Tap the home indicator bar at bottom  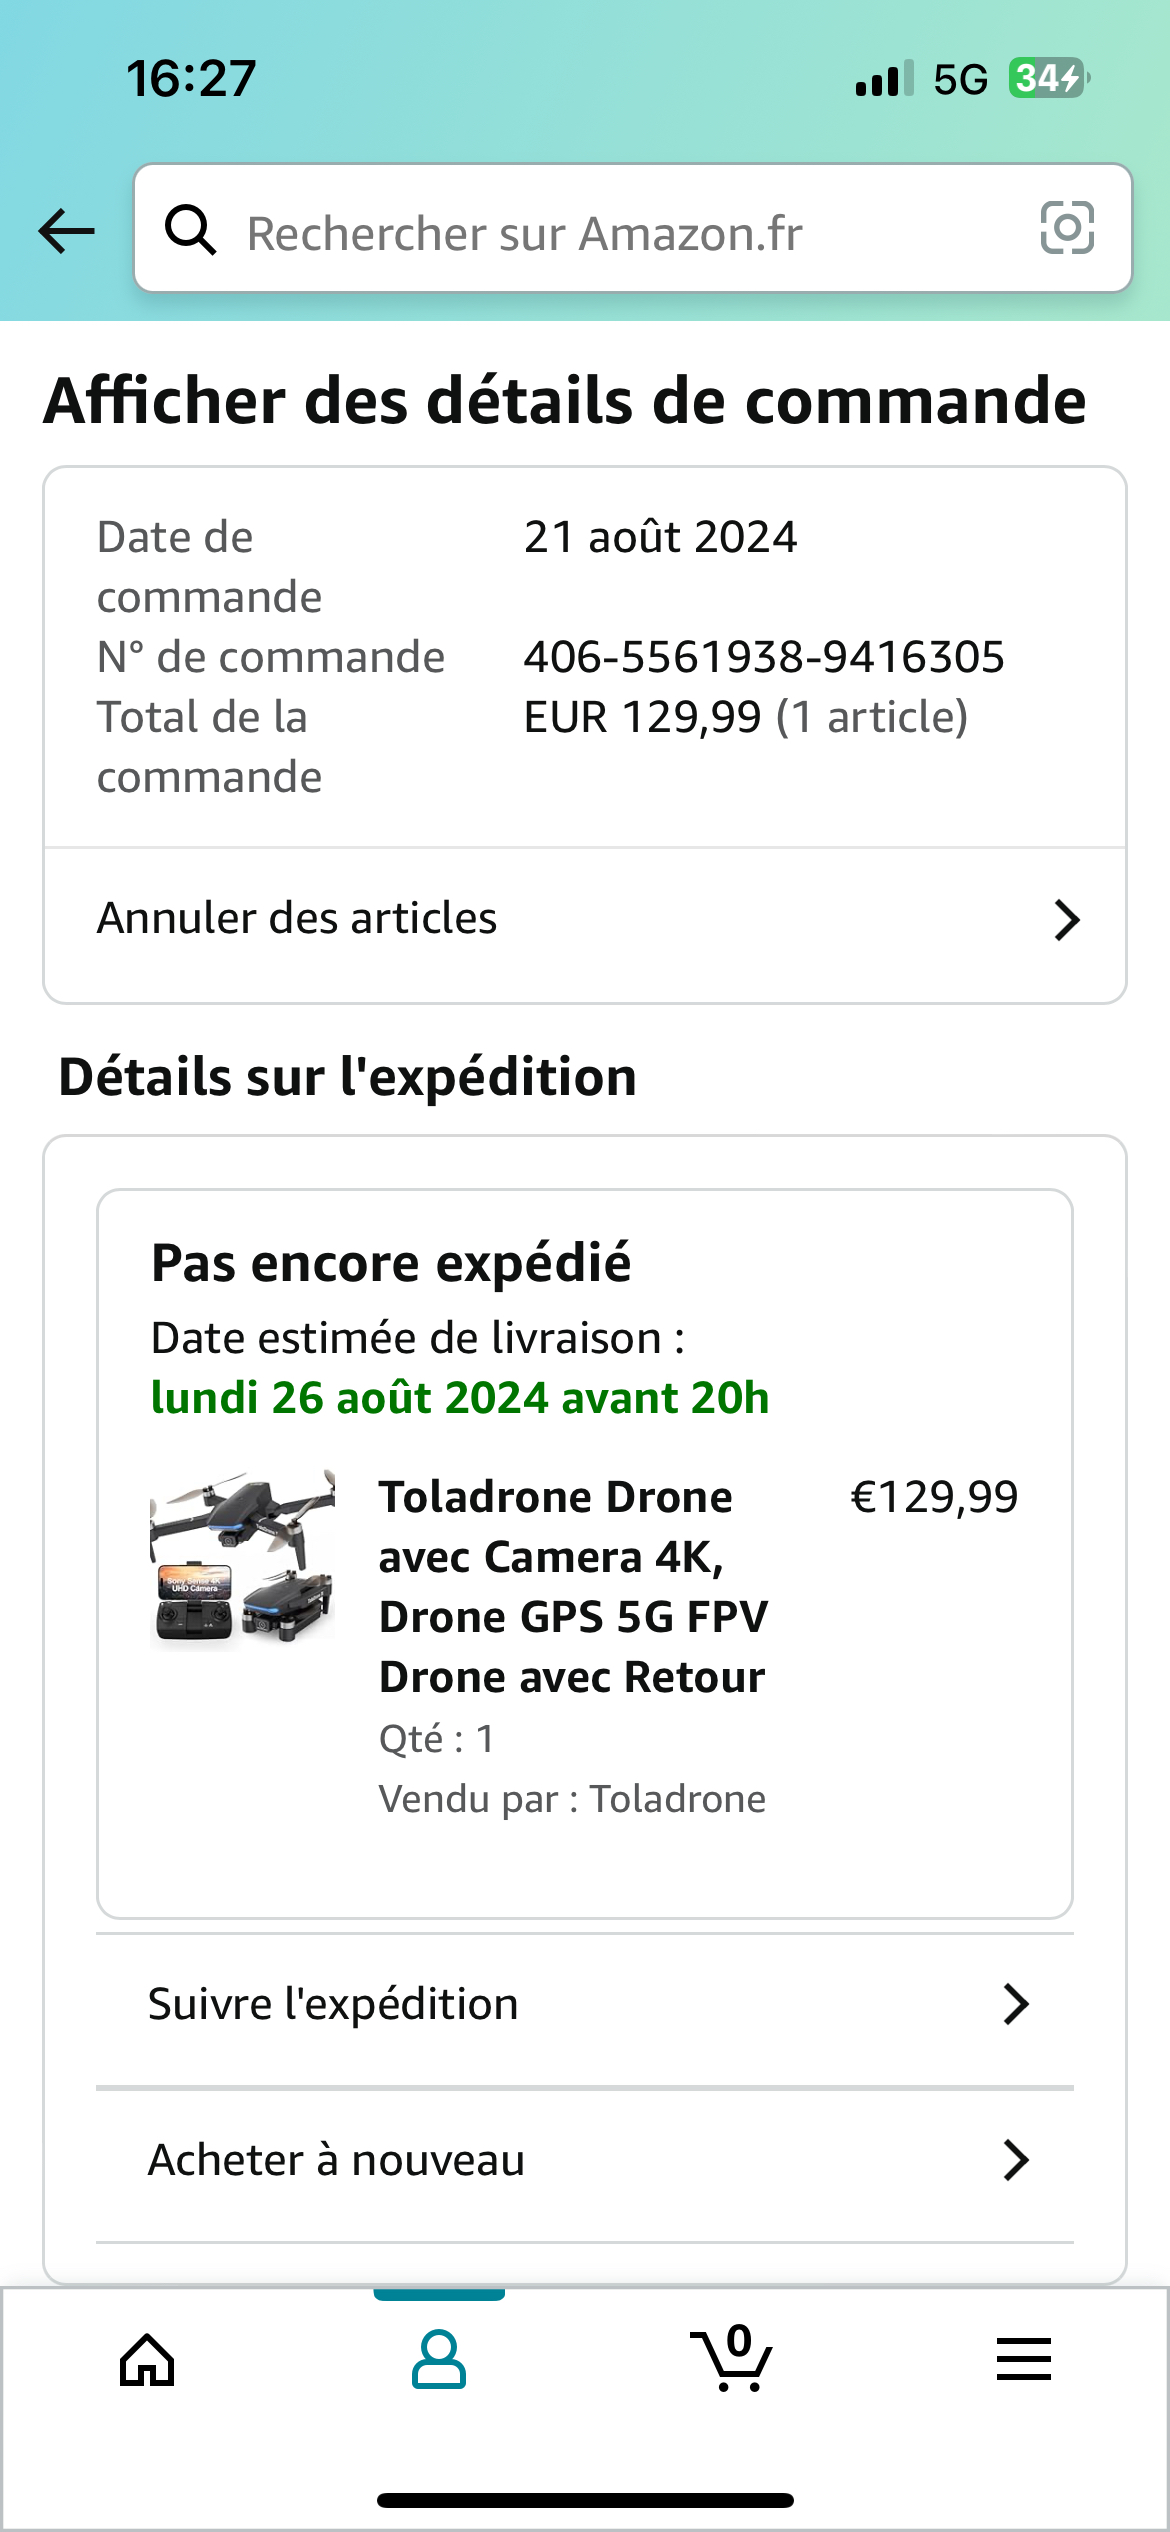[585, 2500]
